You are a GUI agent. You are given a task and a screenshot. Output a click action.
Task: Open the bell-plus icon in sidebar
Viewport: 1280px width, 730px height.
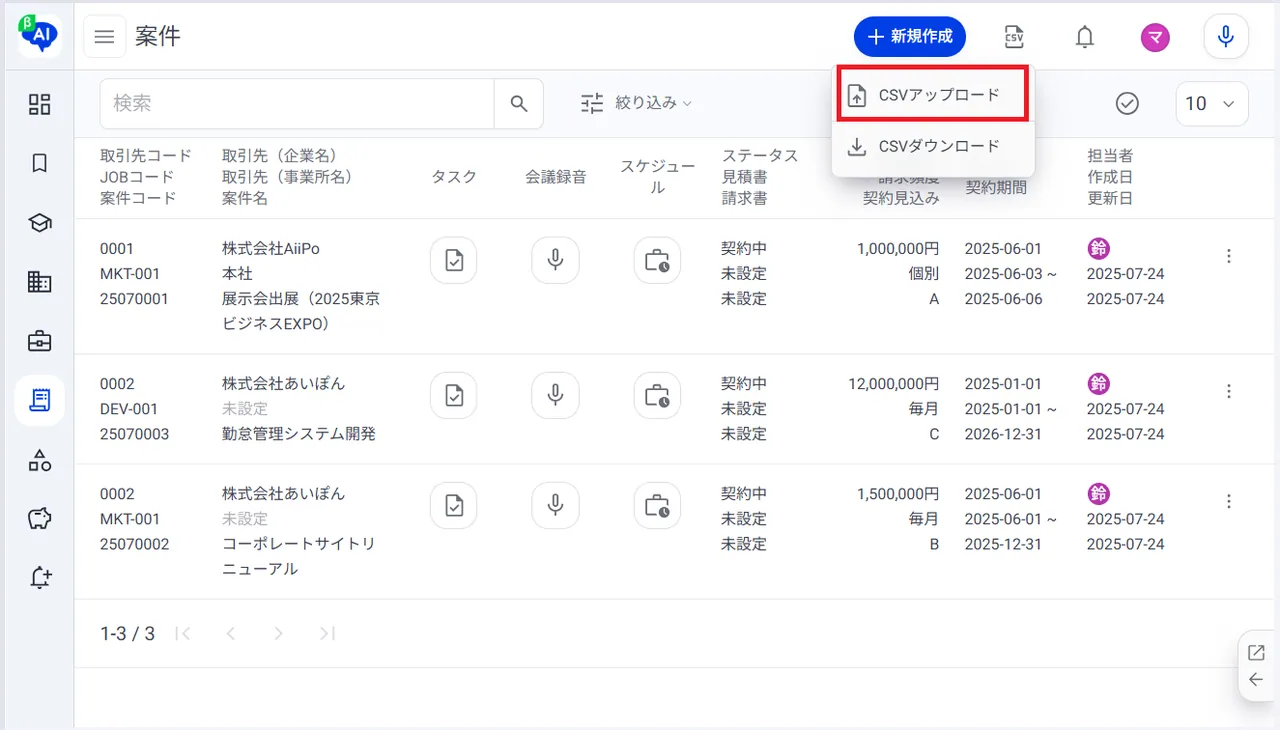coord(40,578)
